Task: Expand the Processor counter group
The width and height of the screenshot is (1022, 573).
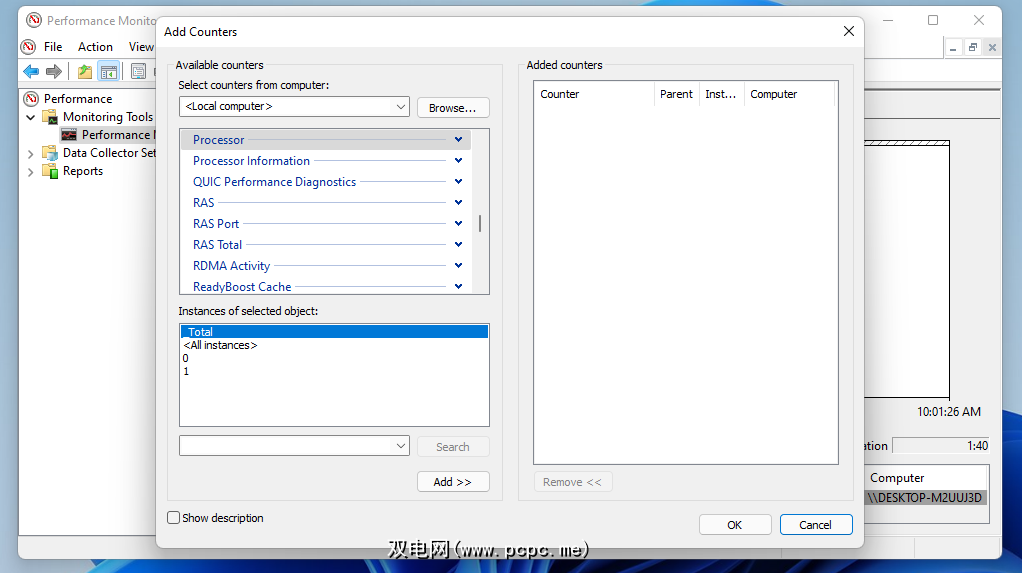Action: [x=458, y=140]
